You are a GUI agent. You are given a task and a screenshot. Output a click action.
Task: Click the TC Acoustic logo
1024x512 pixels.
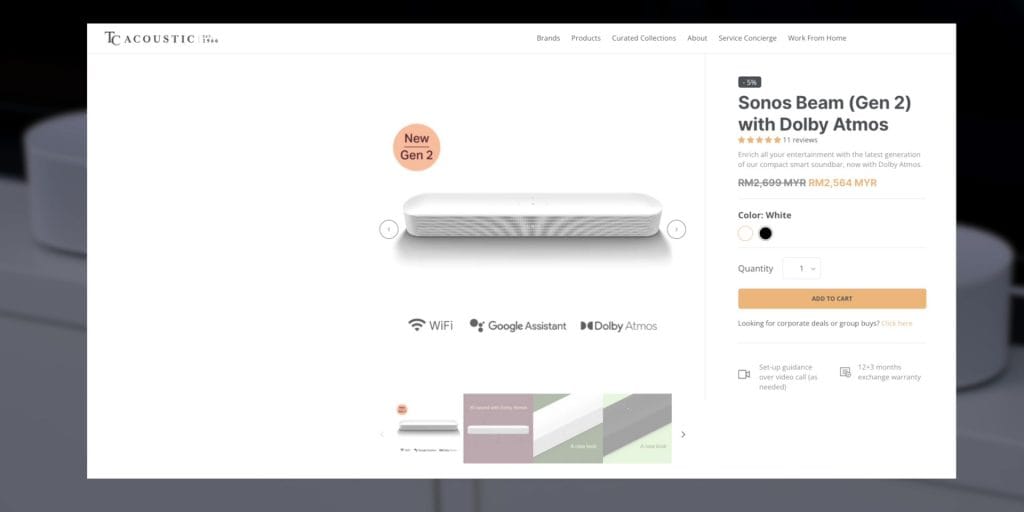click(x=161, y=39)
